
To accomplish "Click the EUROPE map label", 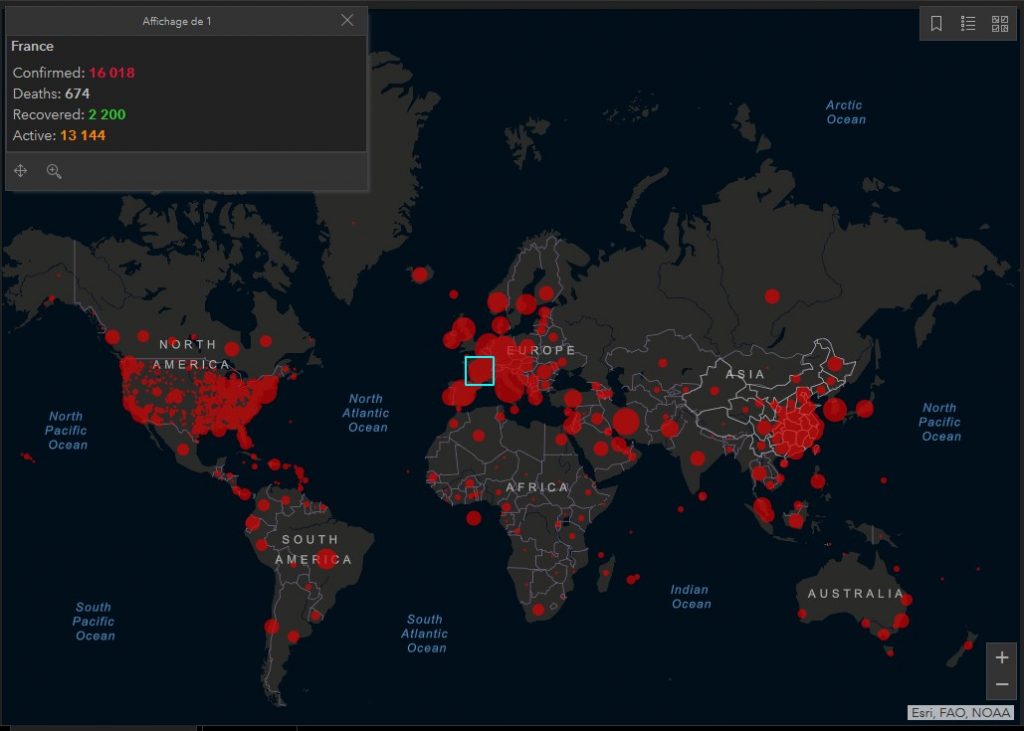I will pyautogui.click(x=541, y=350).
